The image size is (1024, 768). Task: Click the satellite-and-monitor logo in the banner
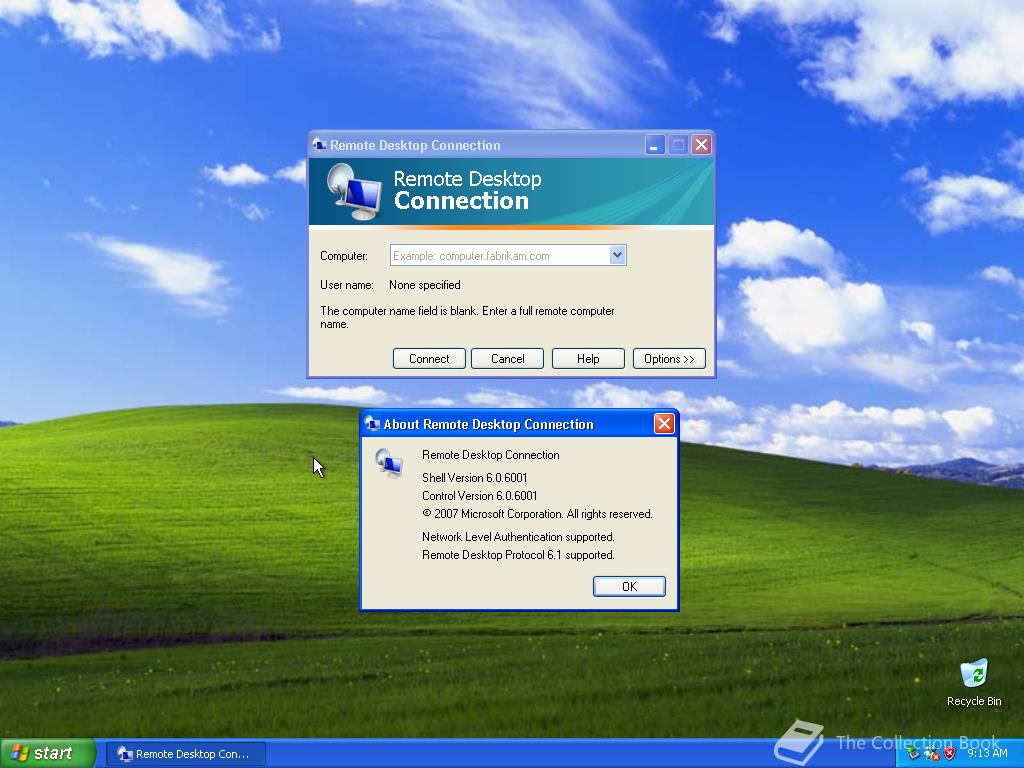[x=354, y=191]
